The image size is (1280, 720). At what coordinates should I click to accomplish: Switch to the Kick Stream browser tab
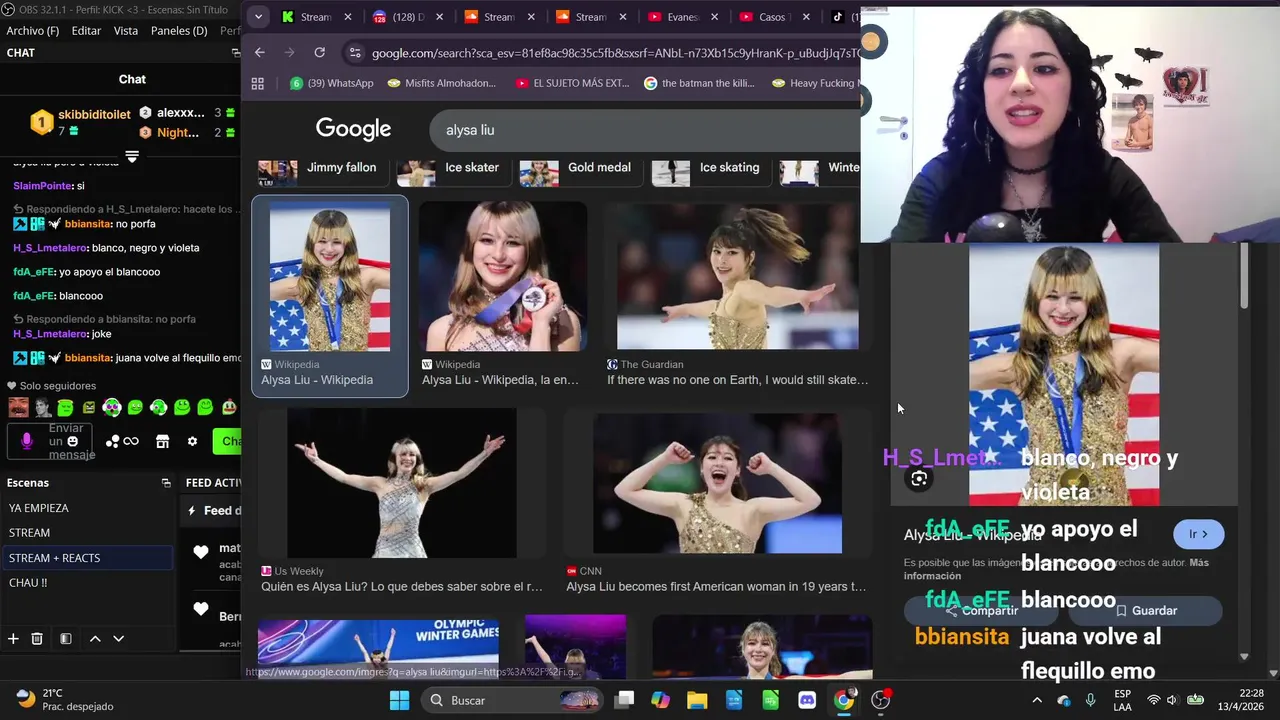tap(318, 17)
